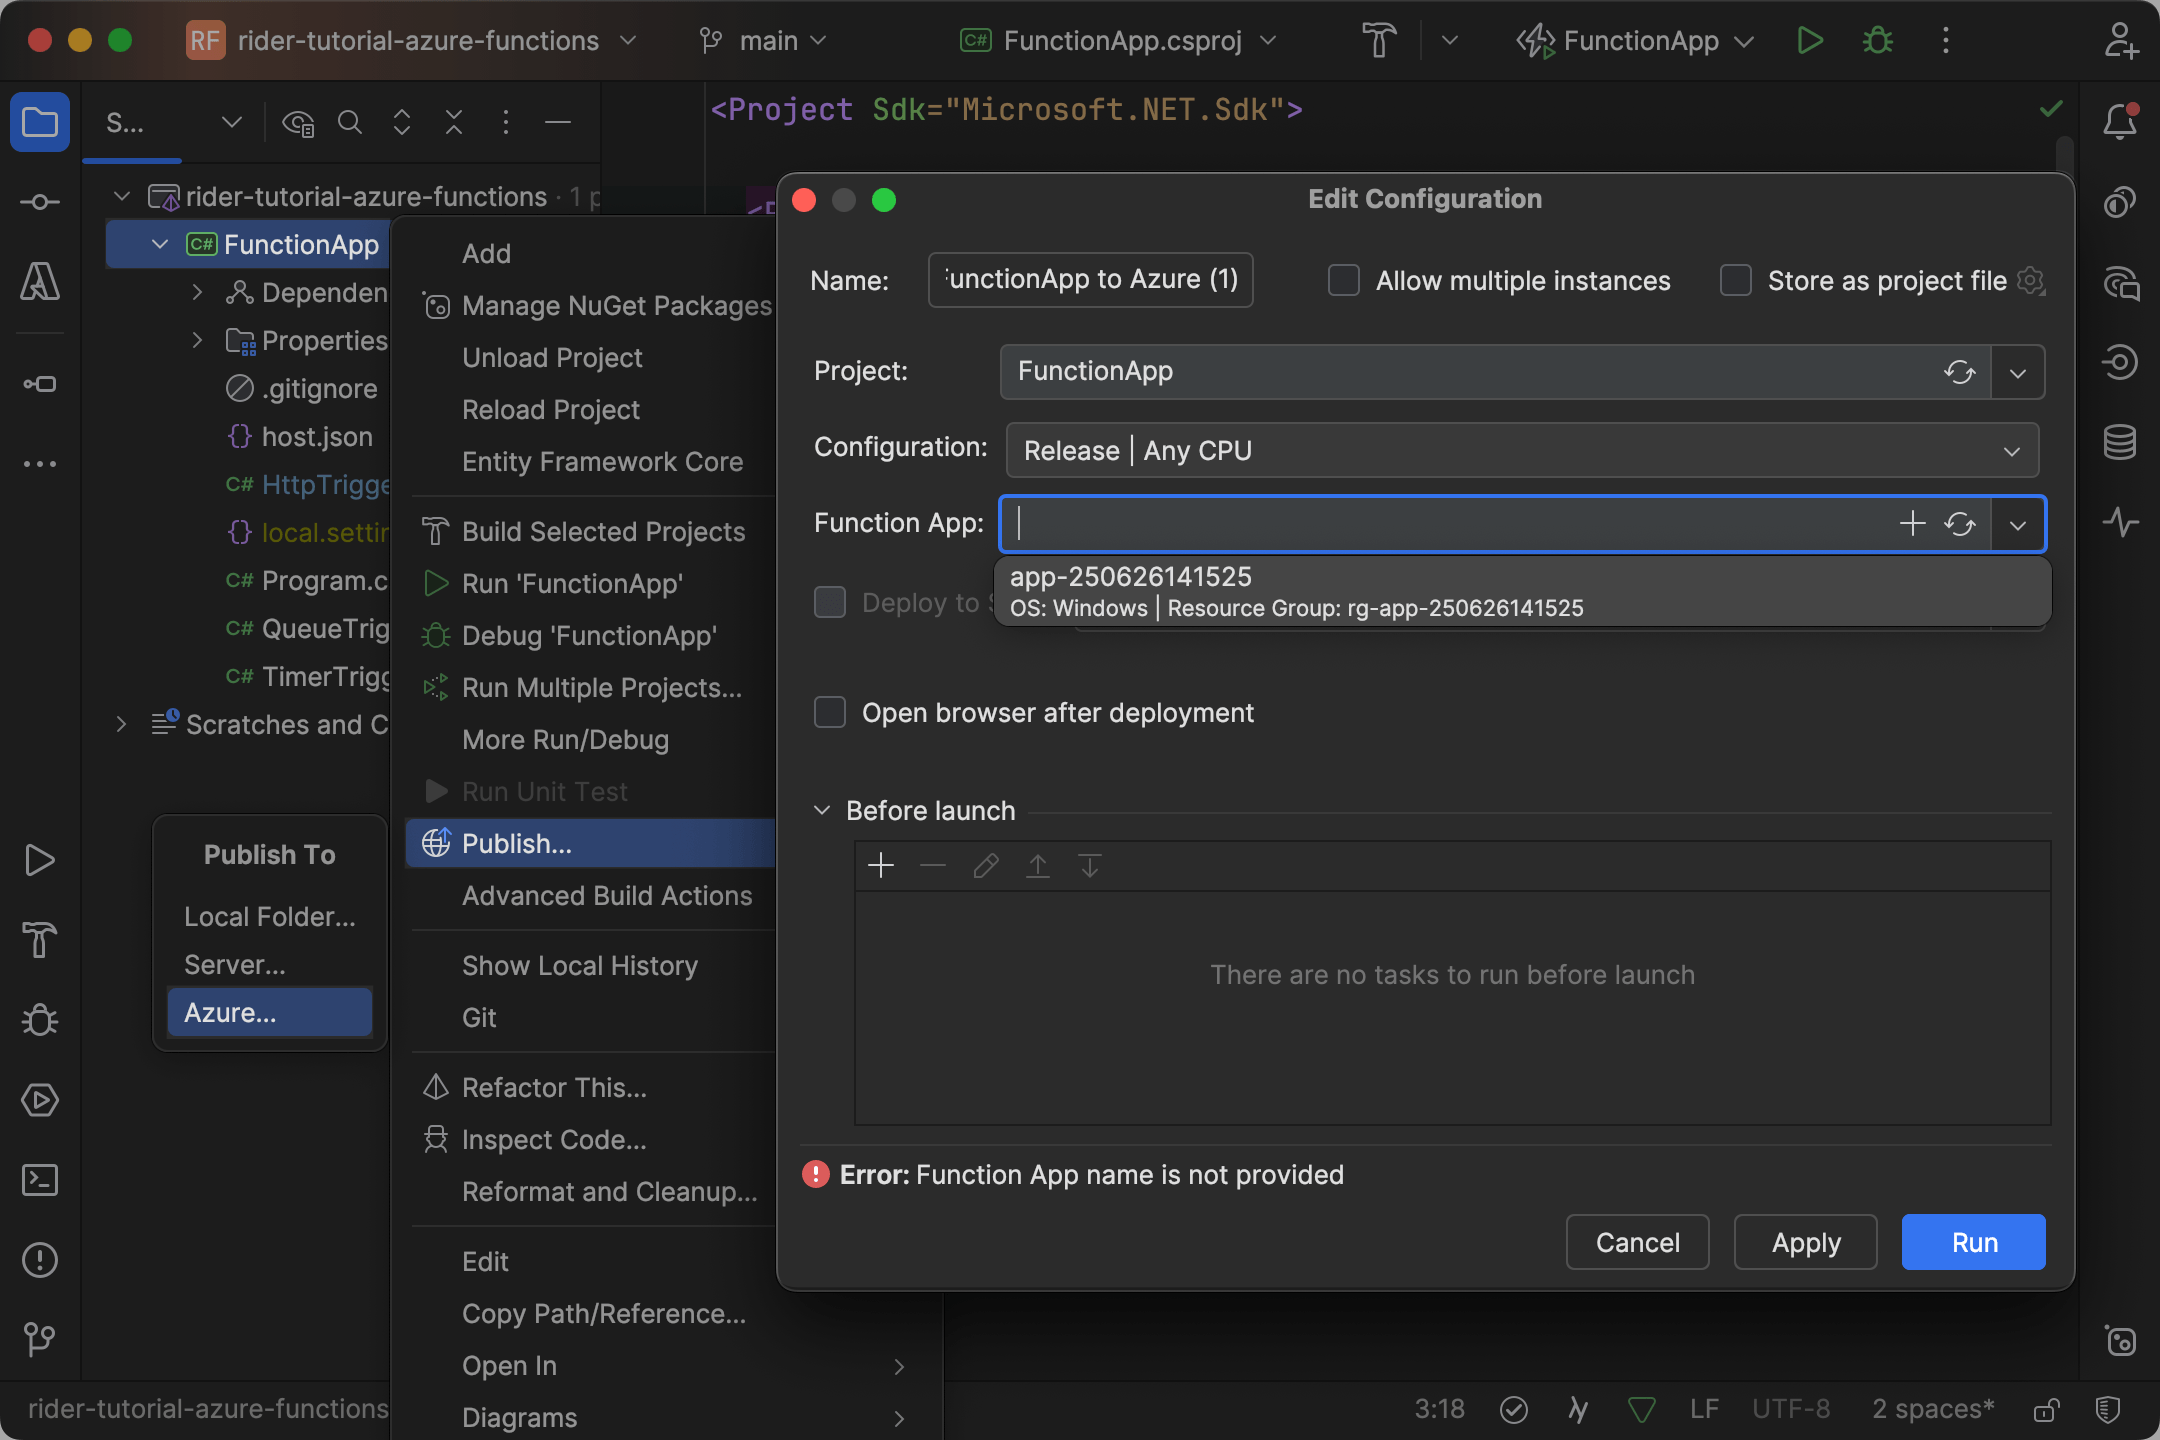
Task: Collapse the FunctionApp project node
Action: pyautogui.click(x=159, y=243)
